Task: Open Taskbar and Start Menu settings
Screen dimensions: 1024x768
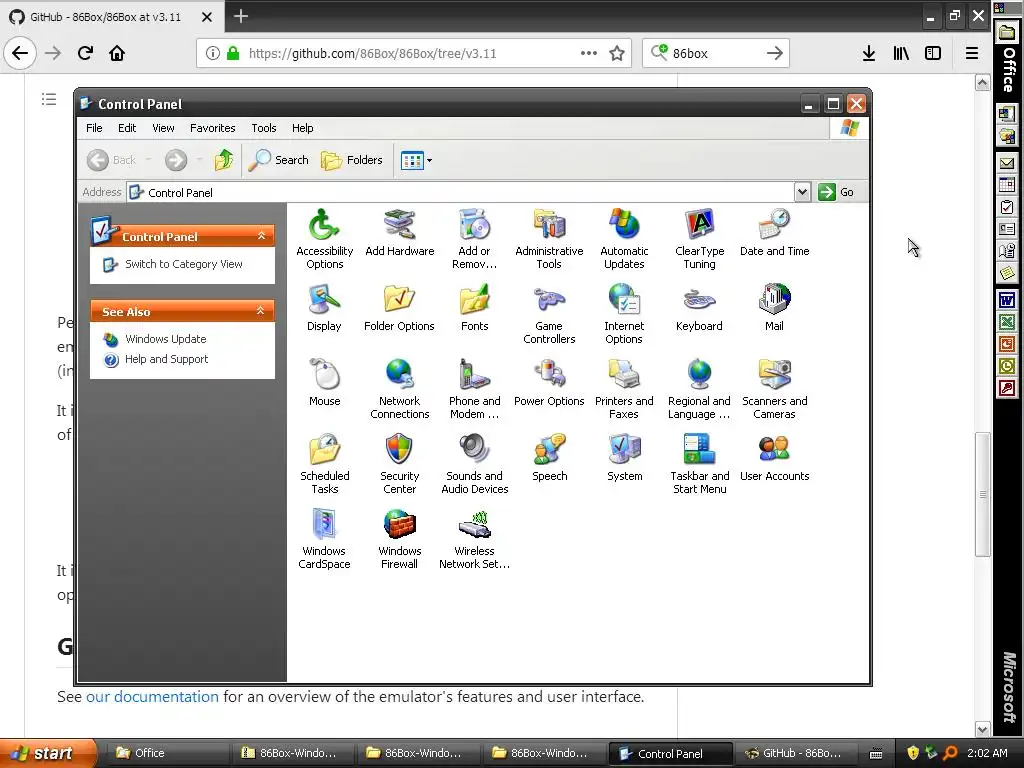Action: pyautogui.click(x=699, y=464)
